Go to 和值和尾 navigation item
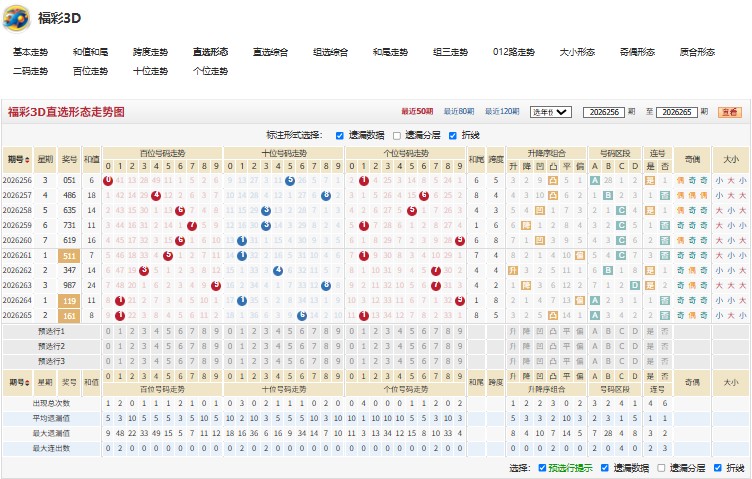Screen dimensions: 752x479 coord(90,52)
